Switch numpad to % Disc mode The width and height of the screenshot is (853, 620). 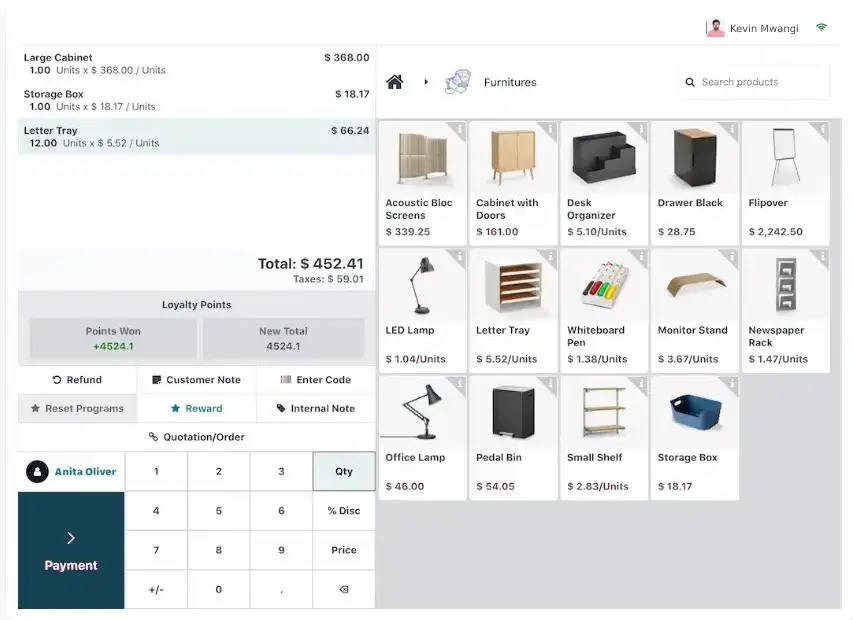coord(343,511)
